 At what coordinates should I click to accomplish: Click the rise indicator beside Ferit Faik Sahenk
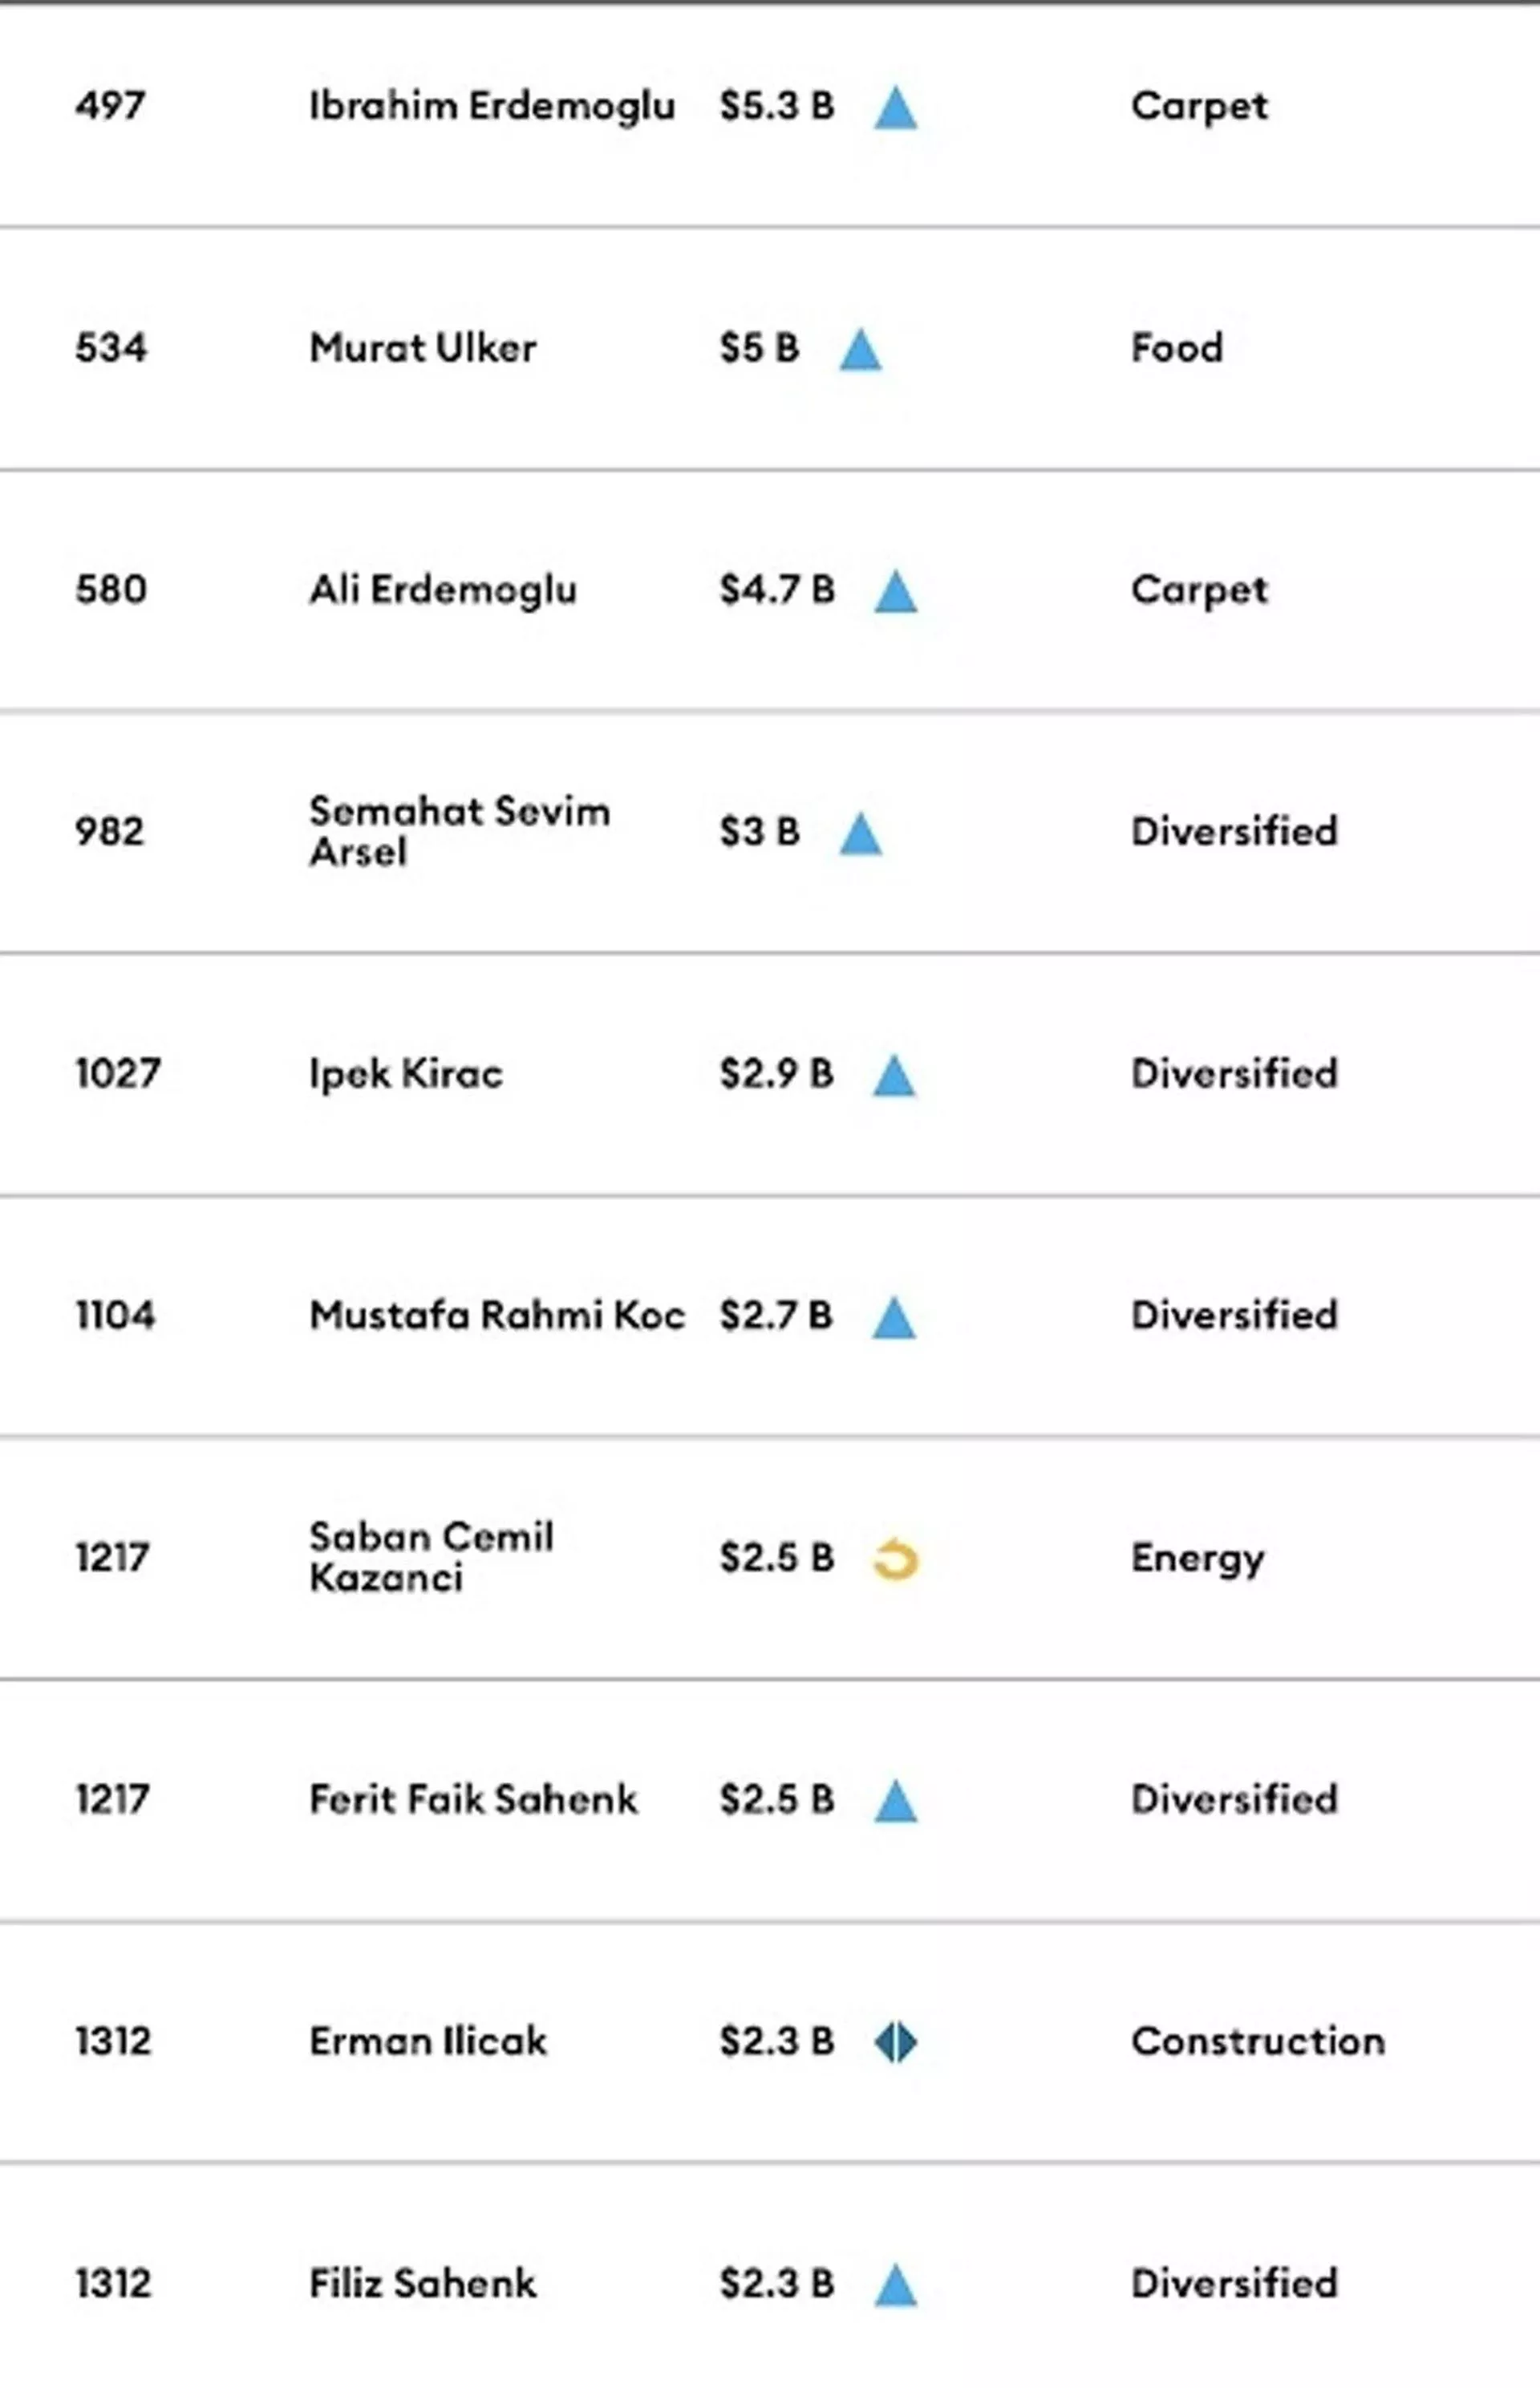(895, 1801)
